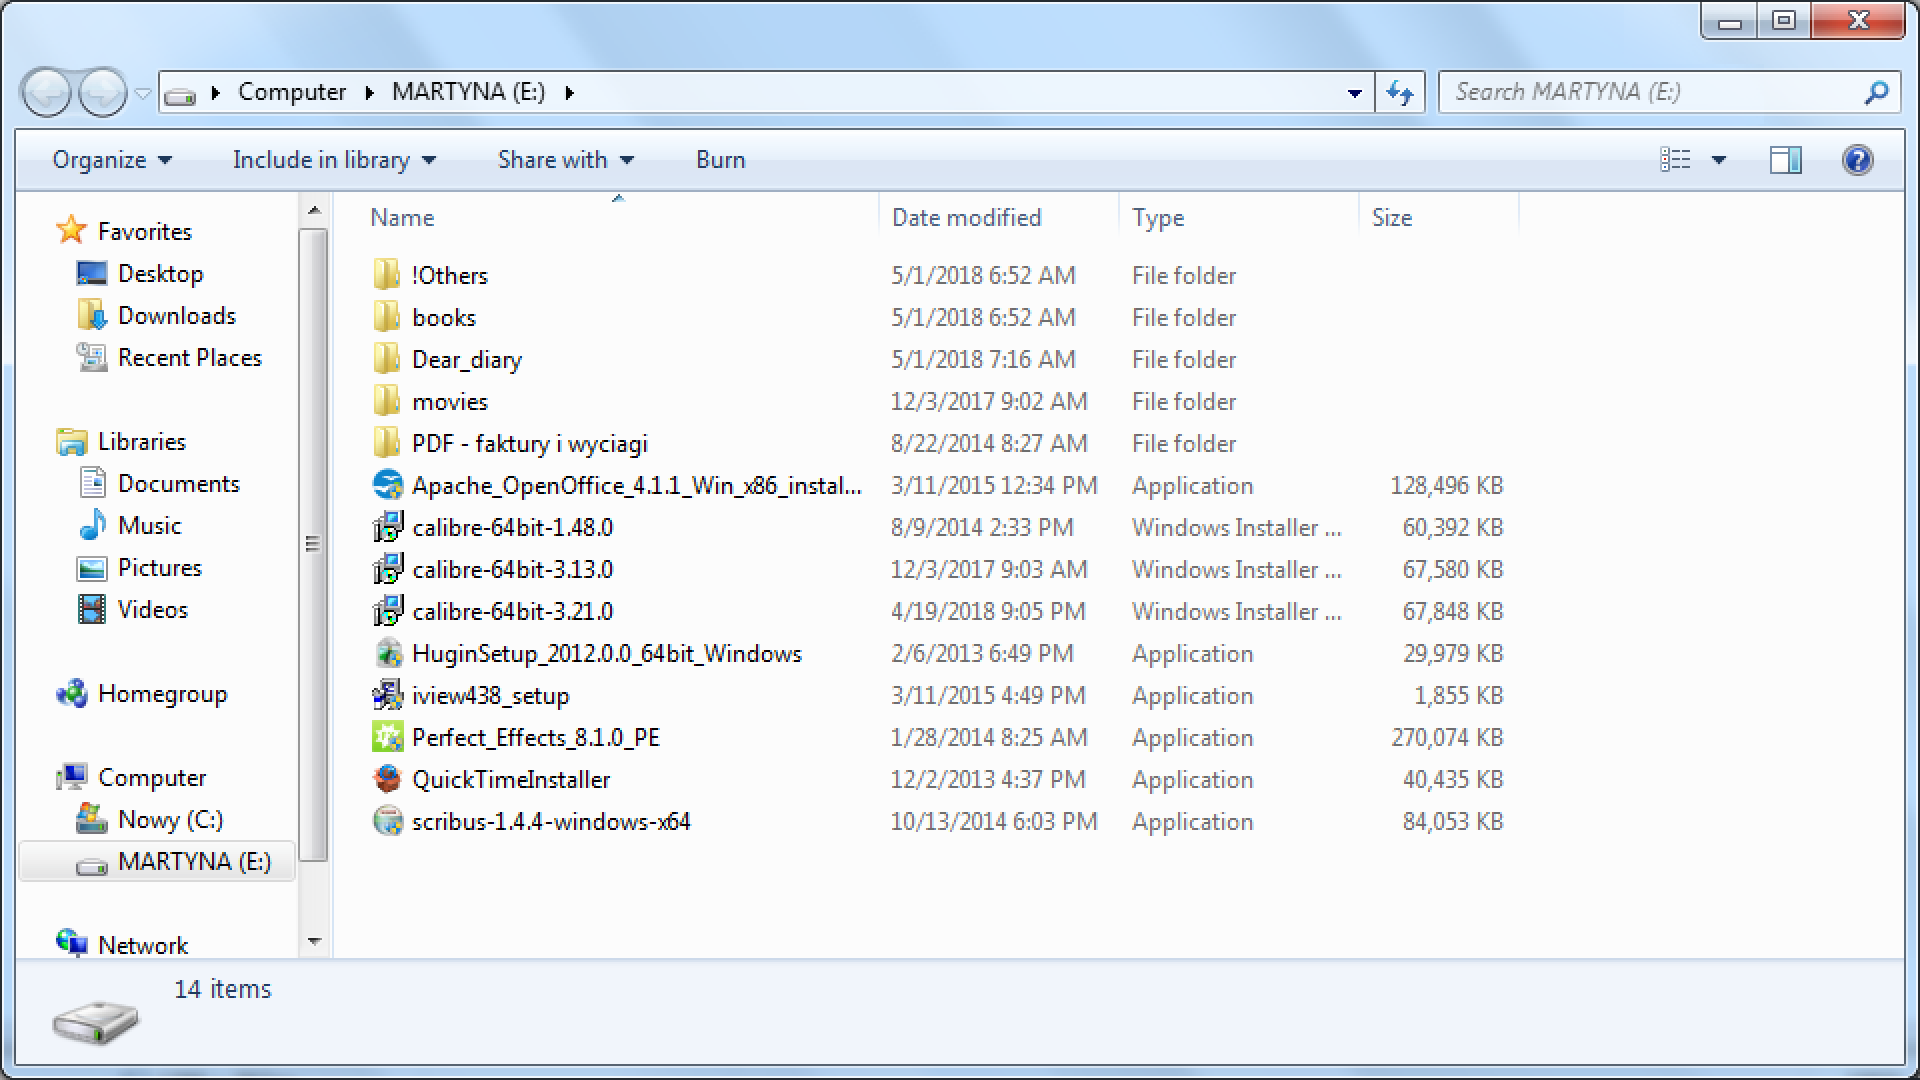Image resolution: width=1920 pixels, height=1080 pixels.
Task: Click the Forward navigation arrow button
Action: 102,93
